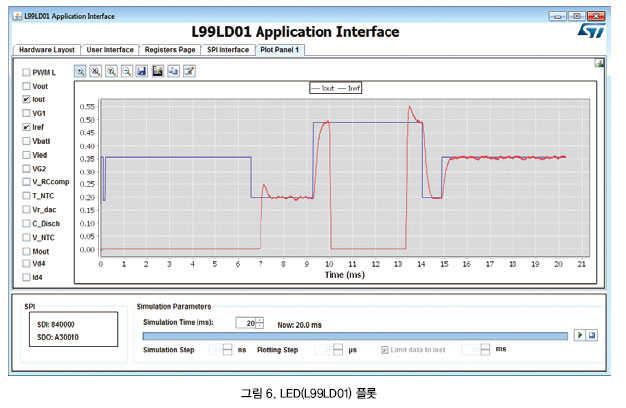The width and height of the screenshot is (626, 408).
Task: Enable the Vr_dac signal checkbox
Action: coord(26,209)
